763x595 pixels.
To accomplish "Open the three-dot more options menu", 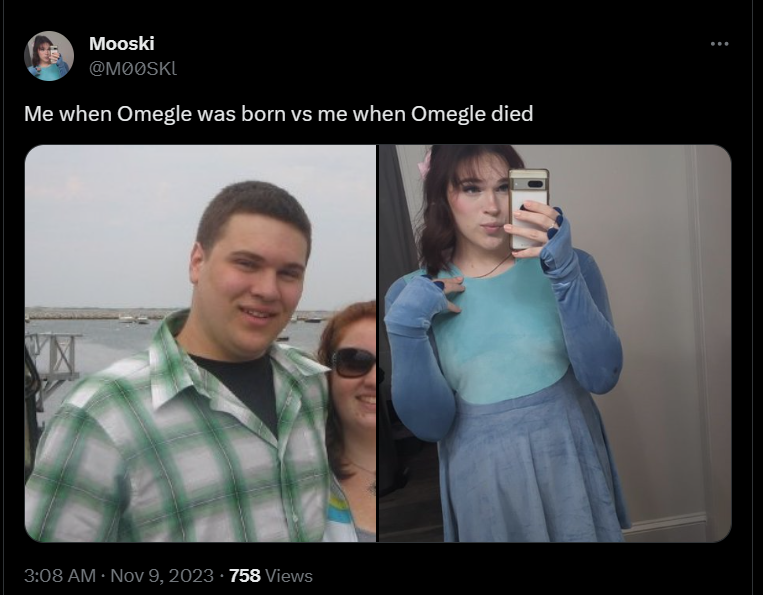I will coord(719,44).
